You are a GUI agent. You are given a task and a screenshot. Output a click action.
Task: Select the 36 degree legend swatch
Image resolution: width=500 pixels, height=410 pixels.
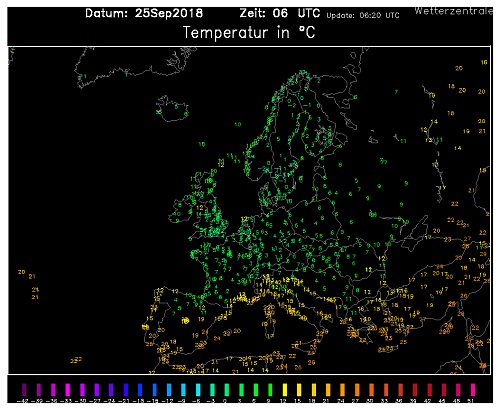pos(400,390)
